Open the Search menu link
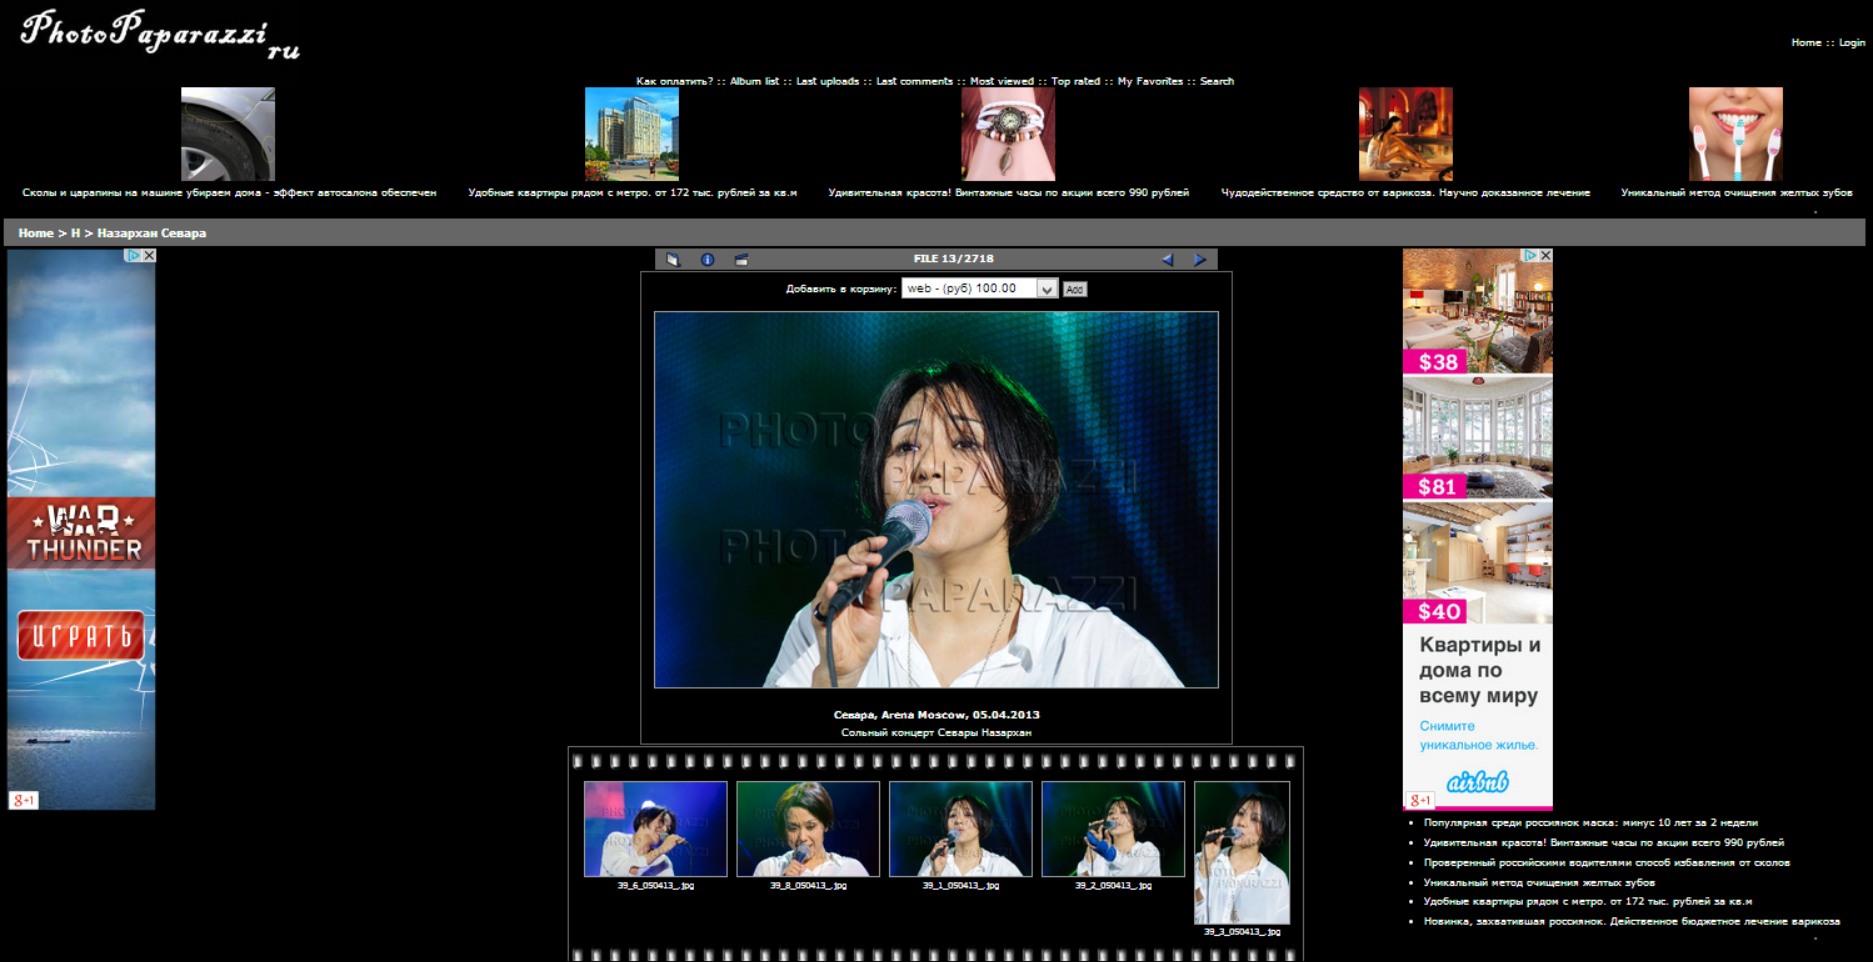1873x962 pixels. pos(1216,82)
